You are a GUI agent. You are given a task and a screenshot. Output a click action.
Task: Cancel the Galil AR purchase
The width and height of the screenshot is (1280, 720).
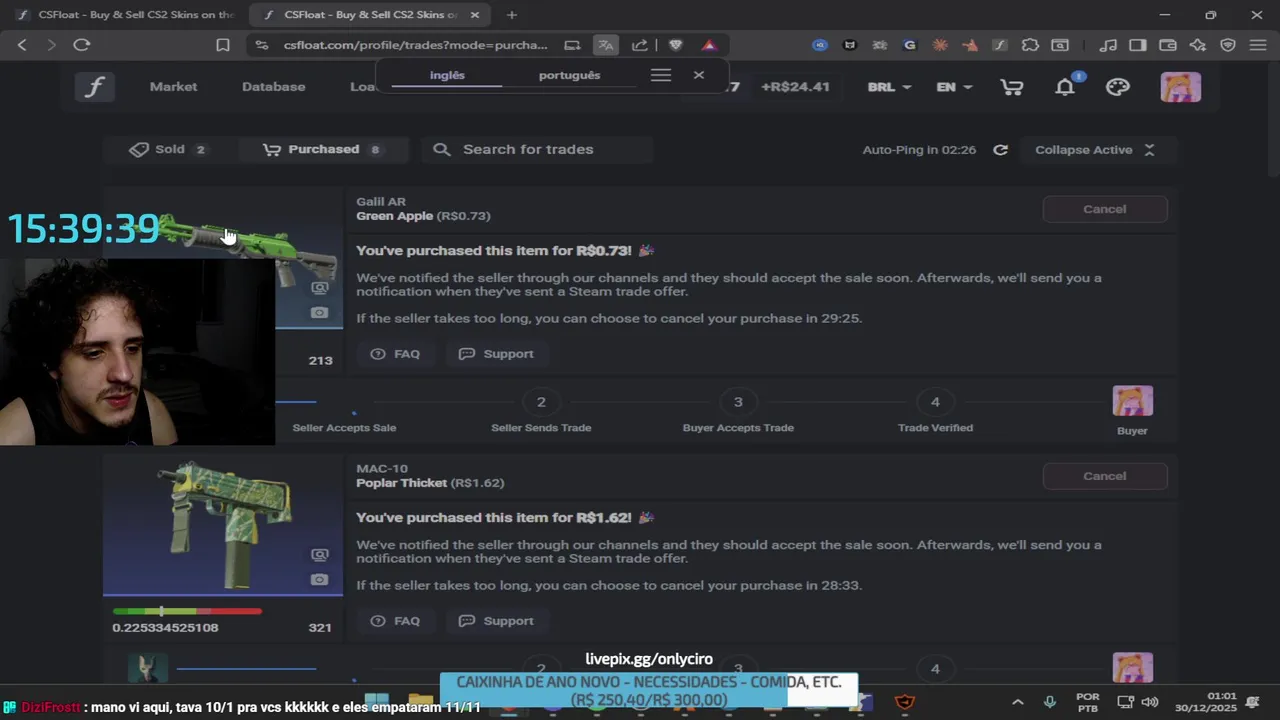tap(1105, 209)
